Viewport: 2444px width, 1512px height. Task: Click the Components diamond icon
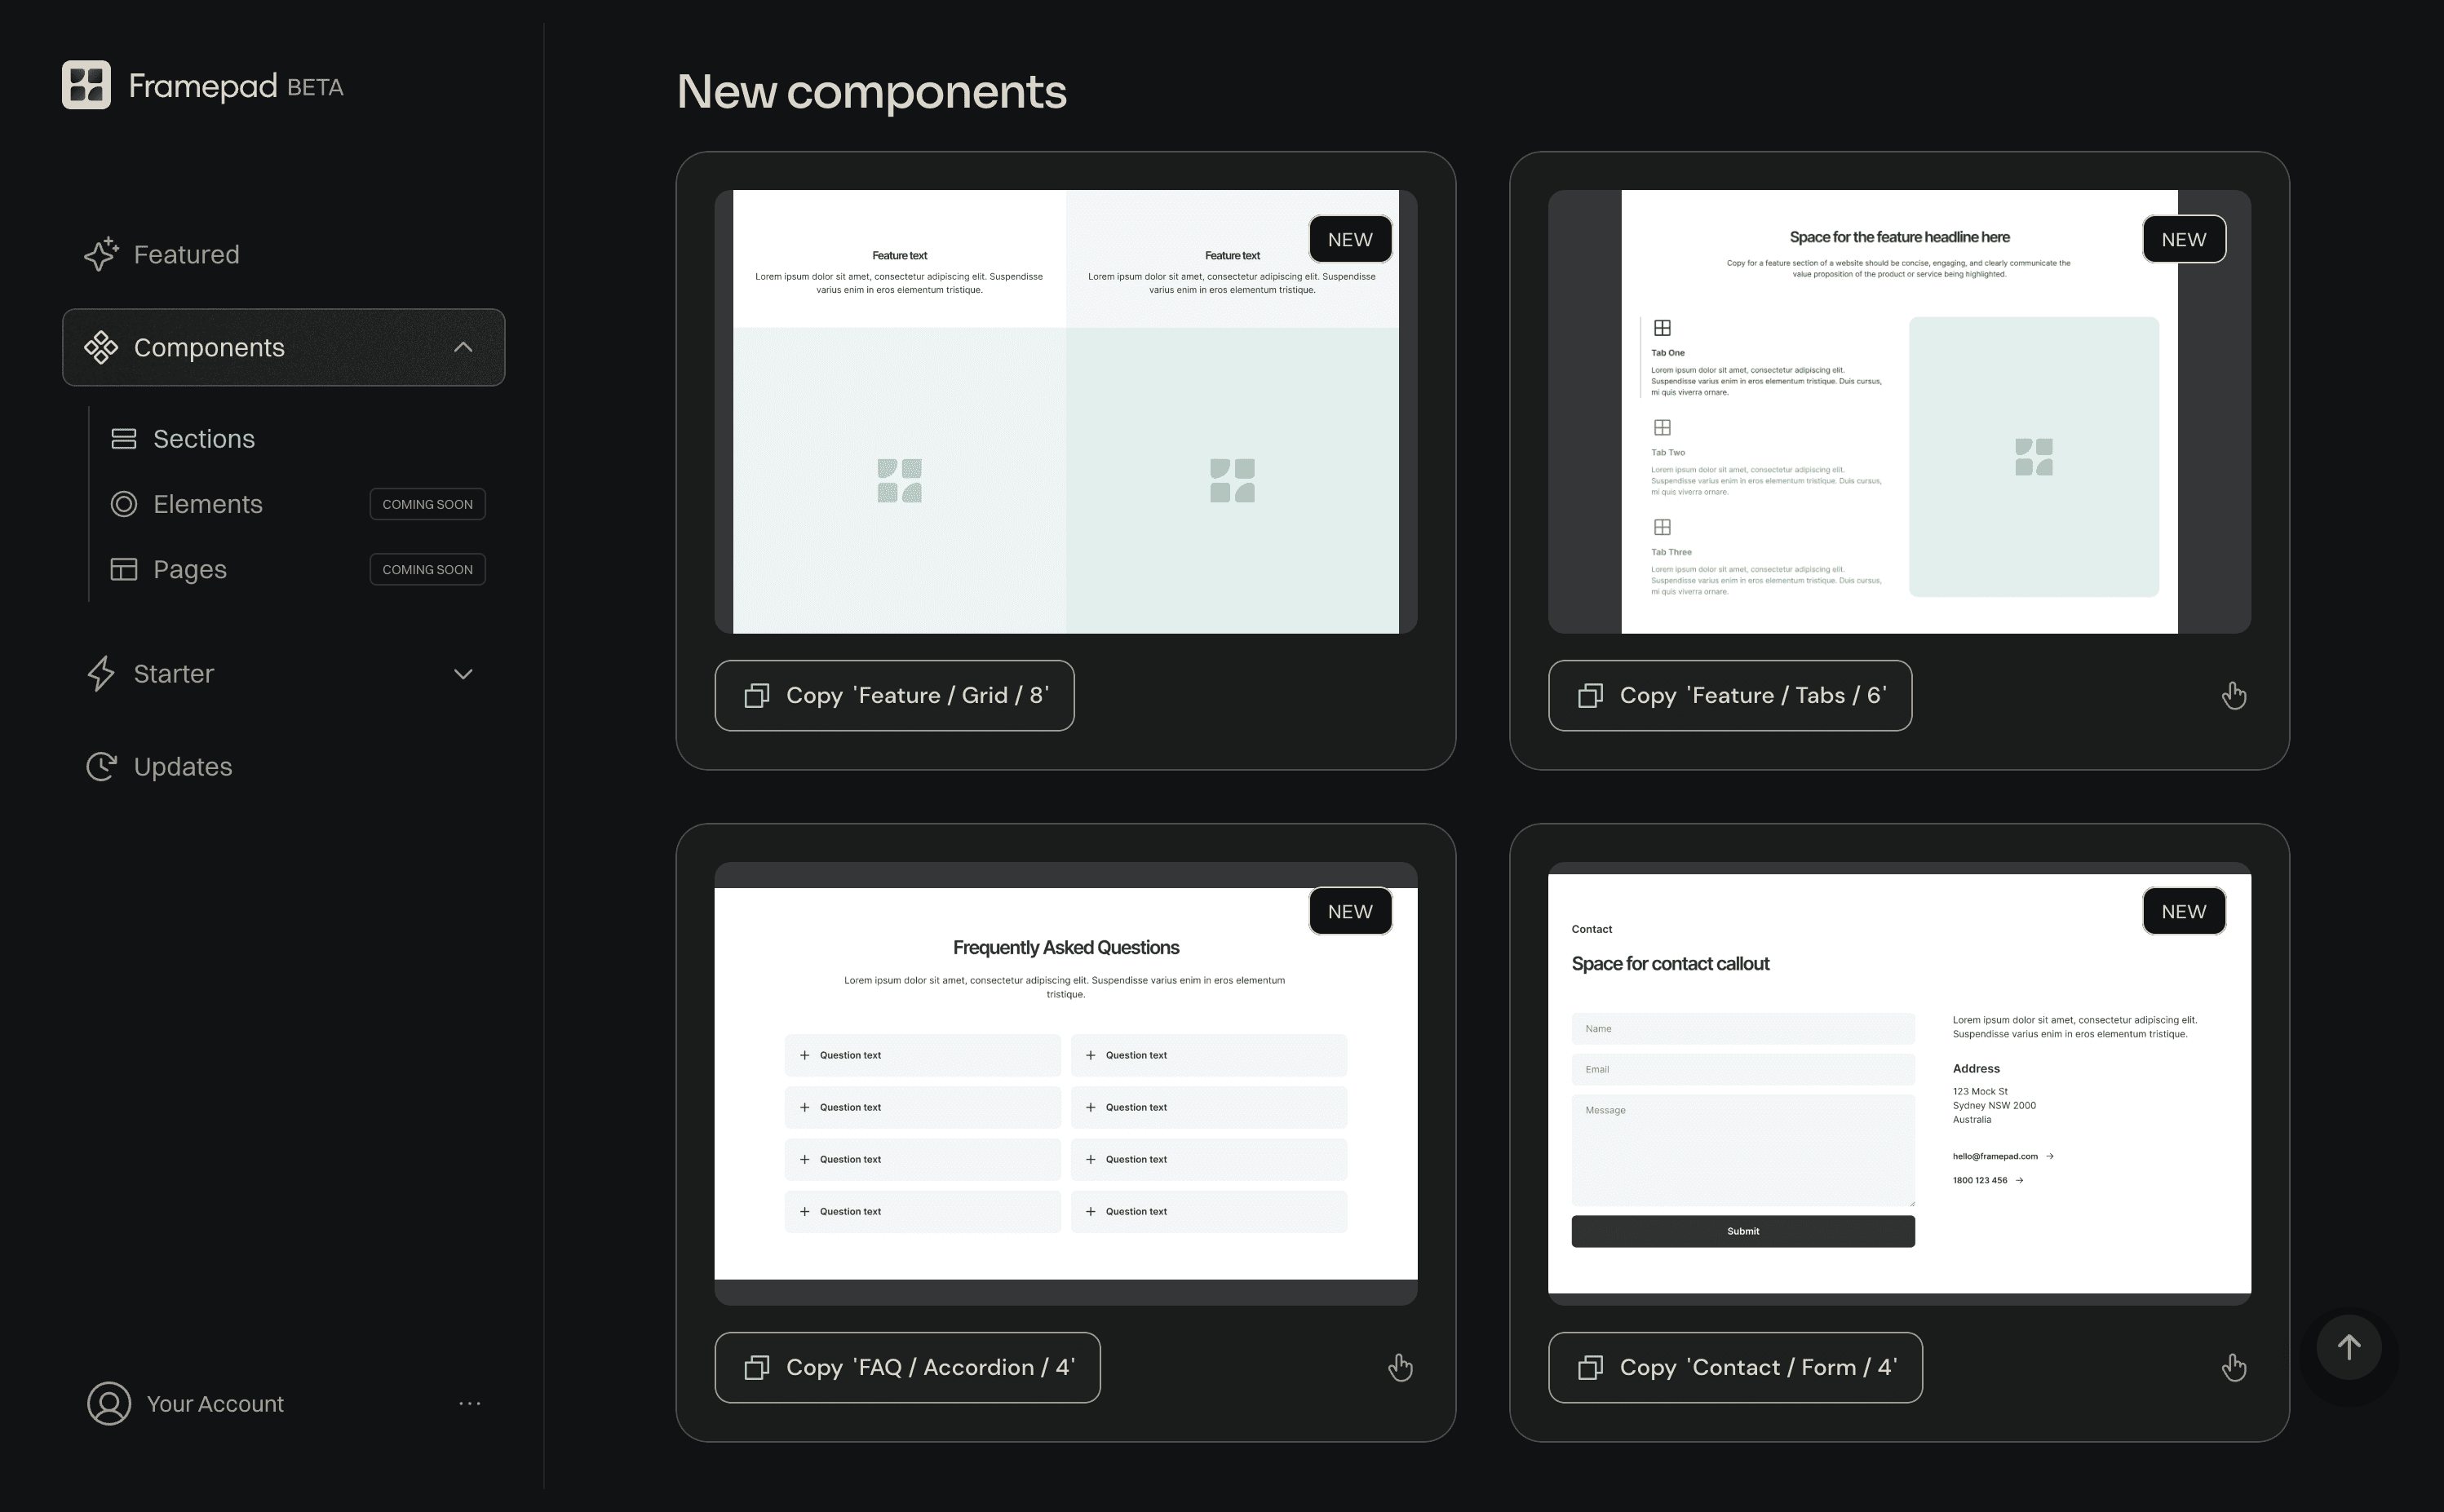click(x=101, y=347)
